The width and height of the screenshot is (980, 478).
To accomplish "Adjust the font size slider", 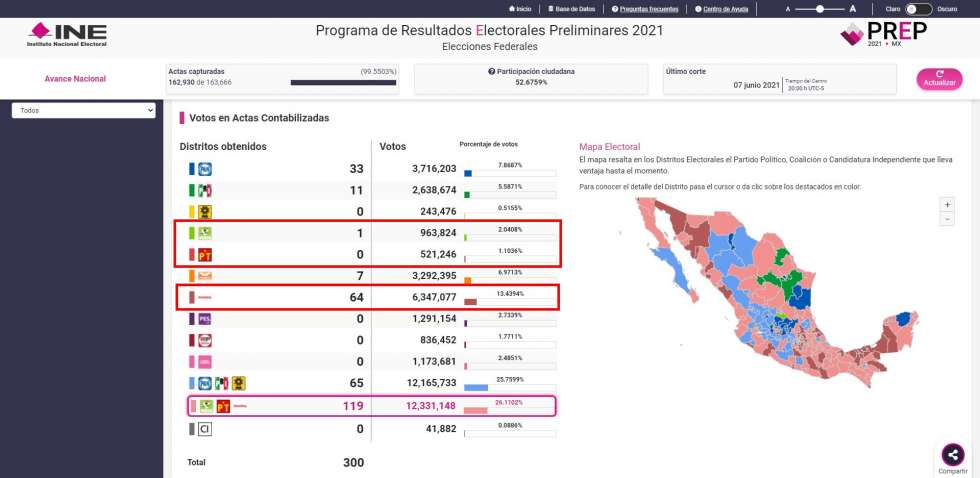I will click(820, 9).
